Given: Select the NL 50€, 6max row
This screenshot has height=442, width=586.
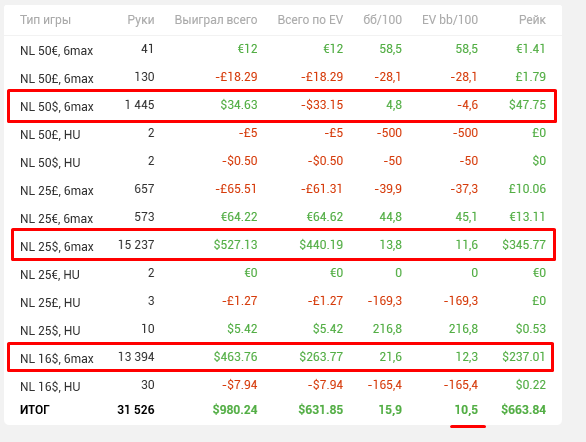Looking at the screenshot, I should tap(283, 49).
